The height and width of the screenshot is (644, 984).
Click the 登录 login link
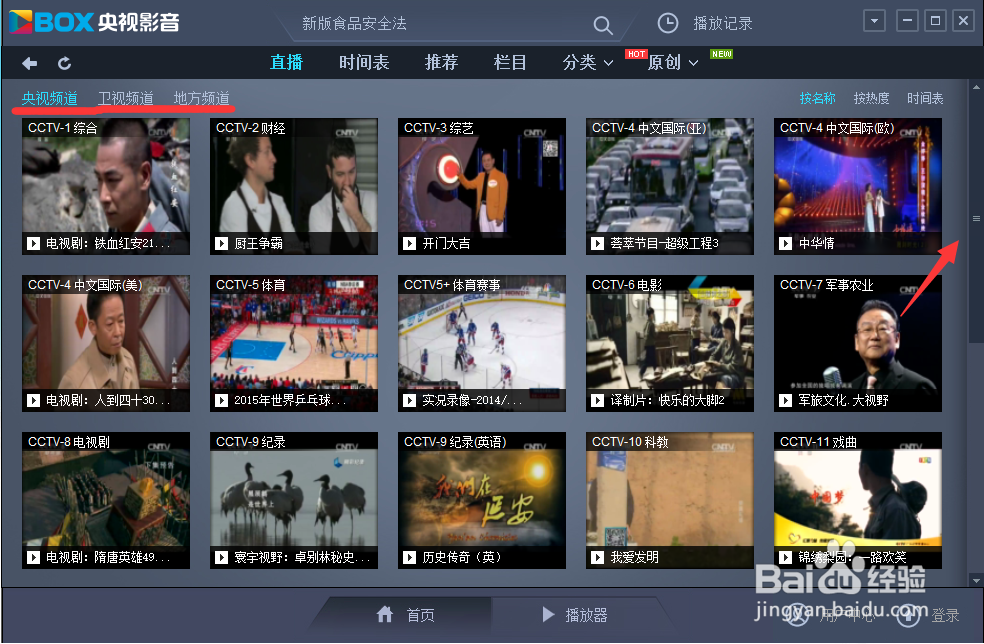click(945, 615)
